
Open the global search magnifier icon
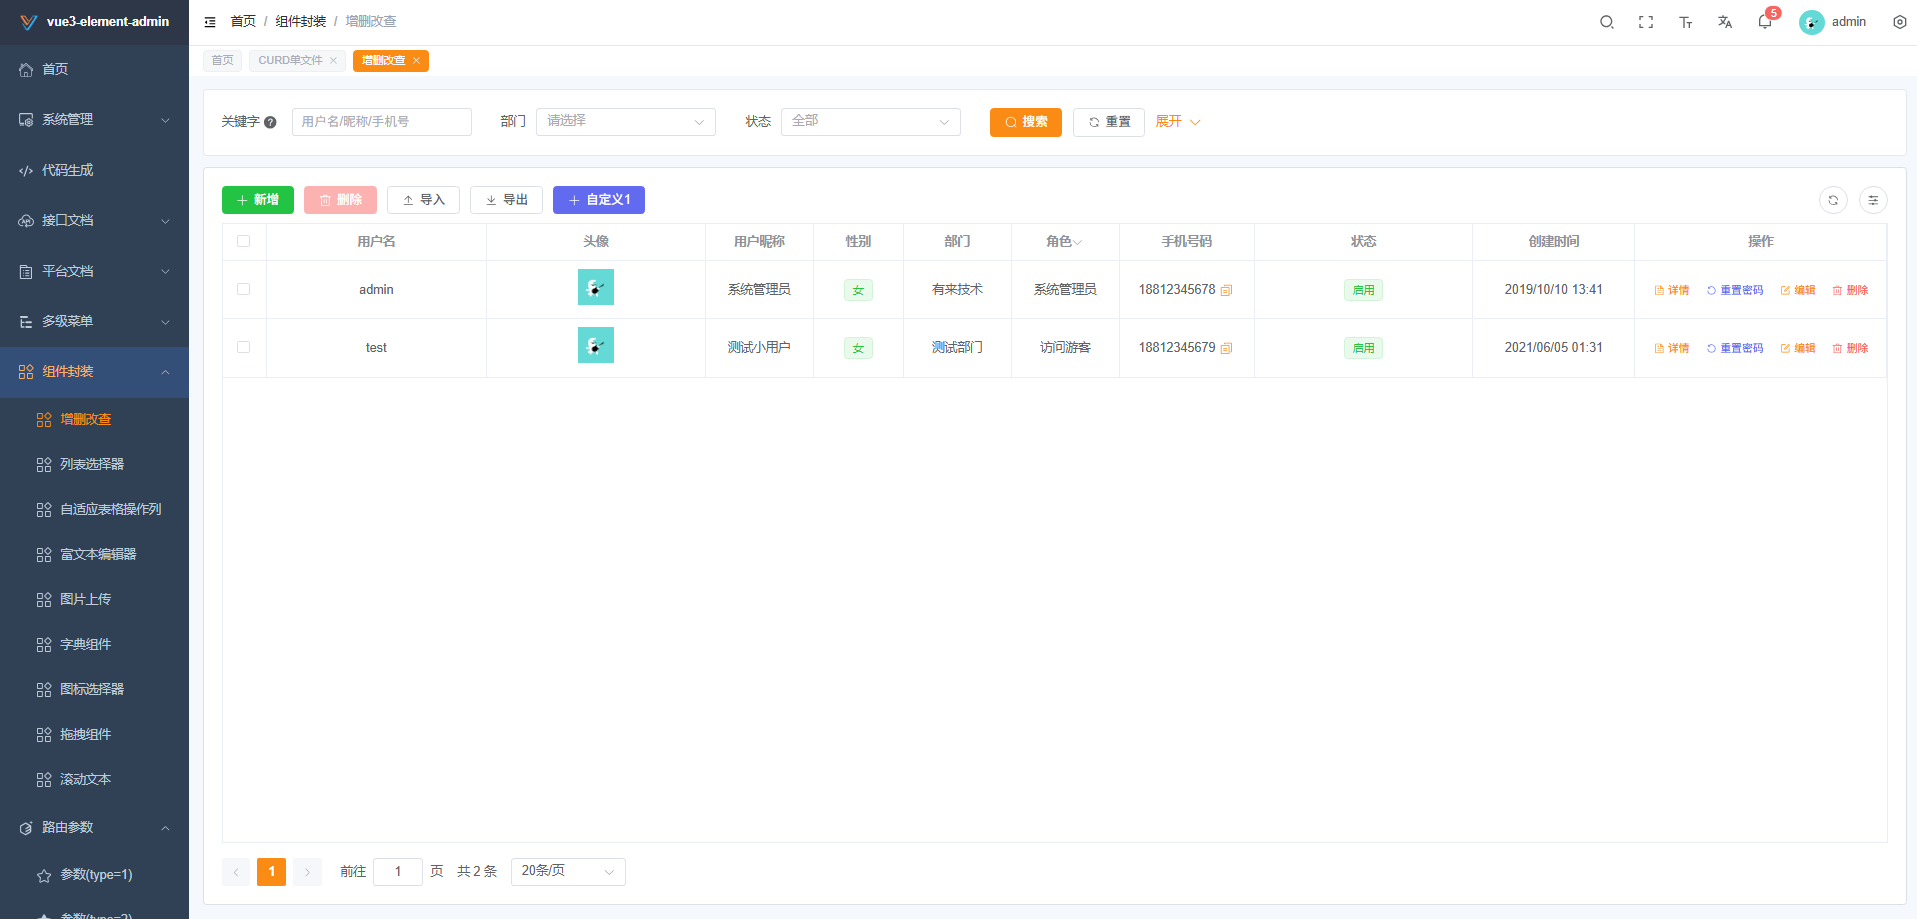tap(1607, 21)
